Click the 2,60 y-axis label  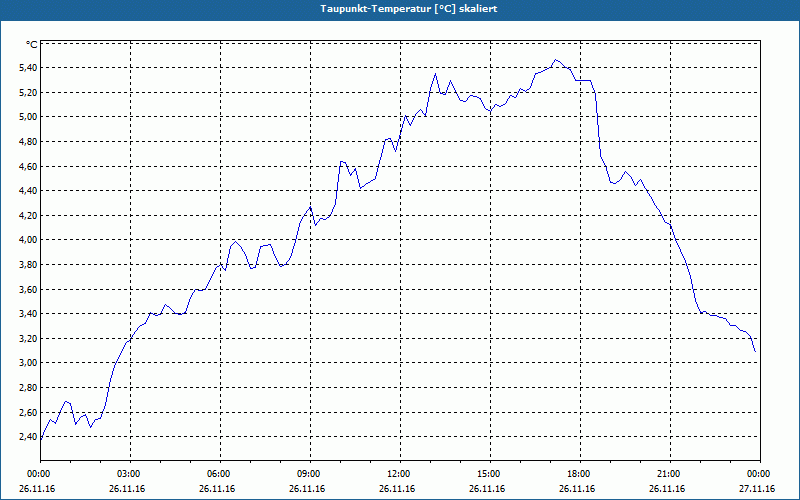point(29,412)
